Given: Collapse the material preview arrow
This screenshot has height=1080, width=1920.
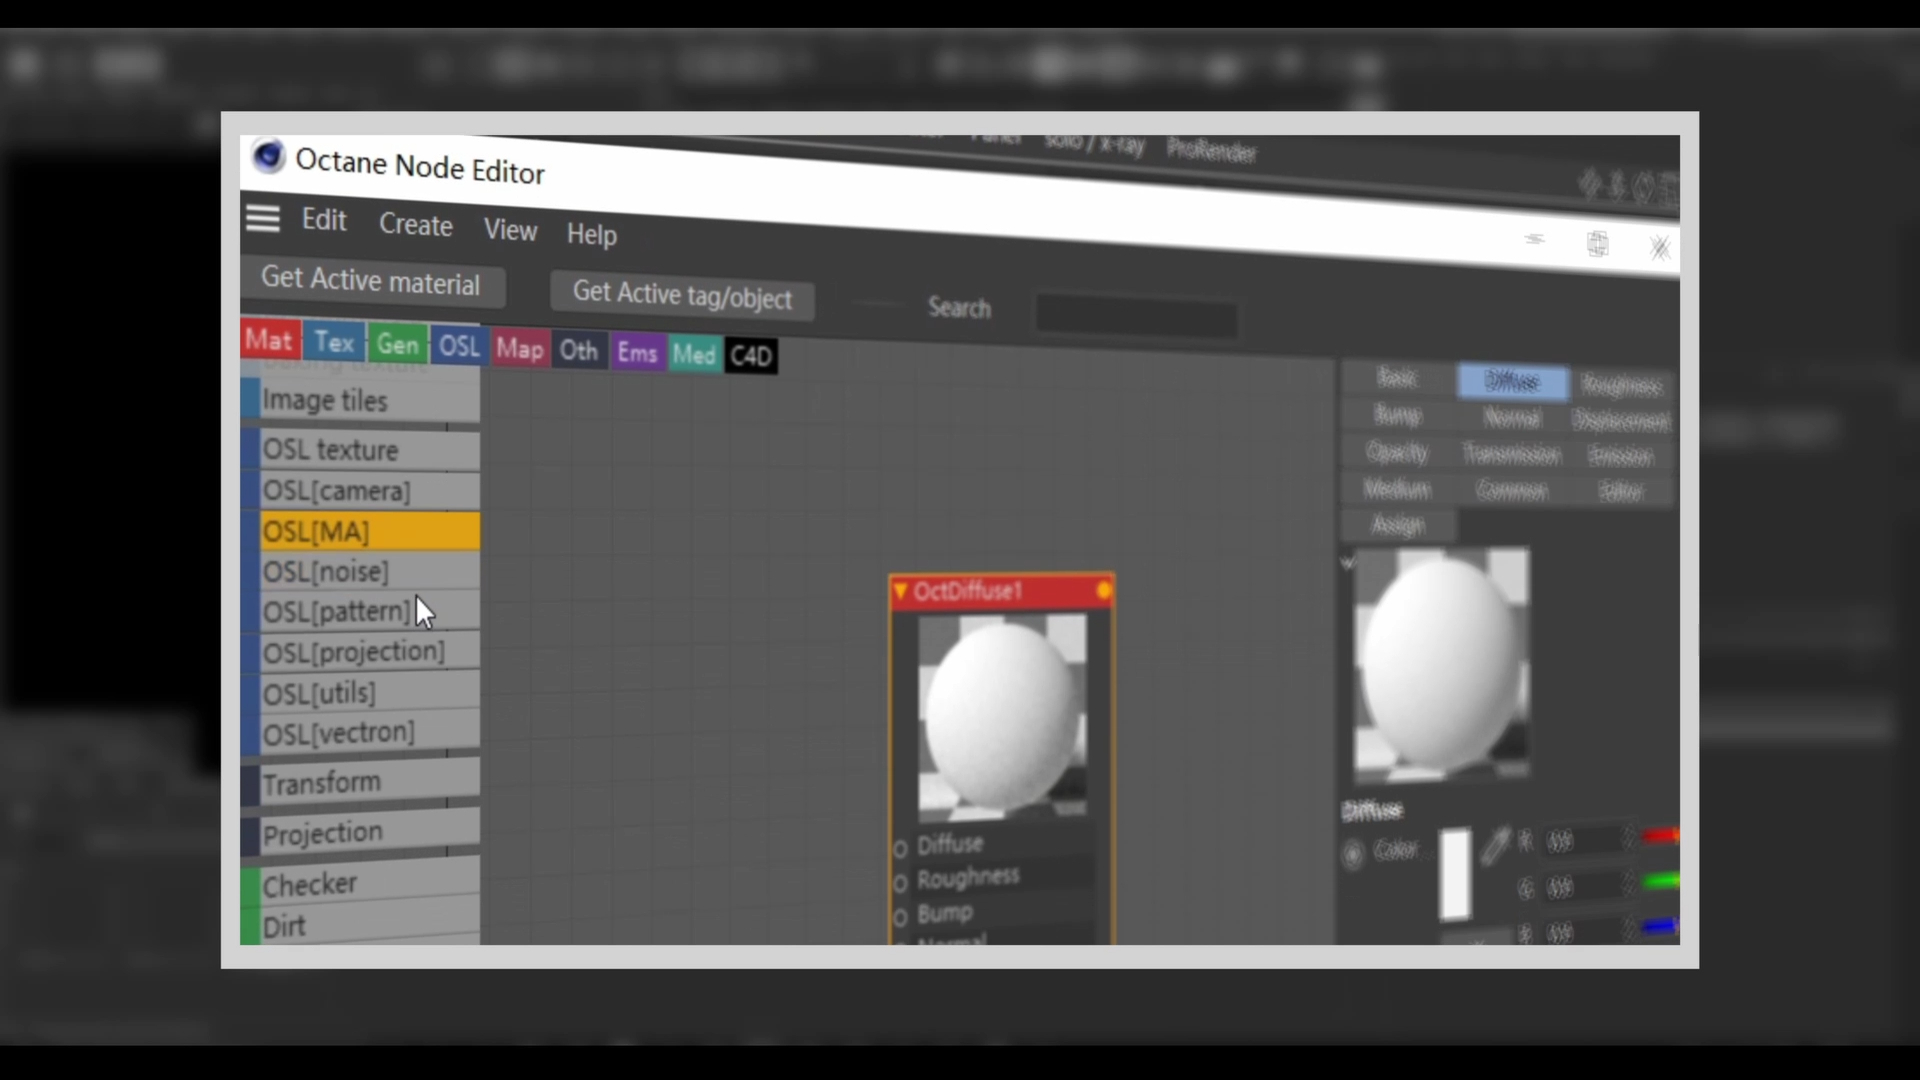Looking at the screenshot, I should 1348,563.
